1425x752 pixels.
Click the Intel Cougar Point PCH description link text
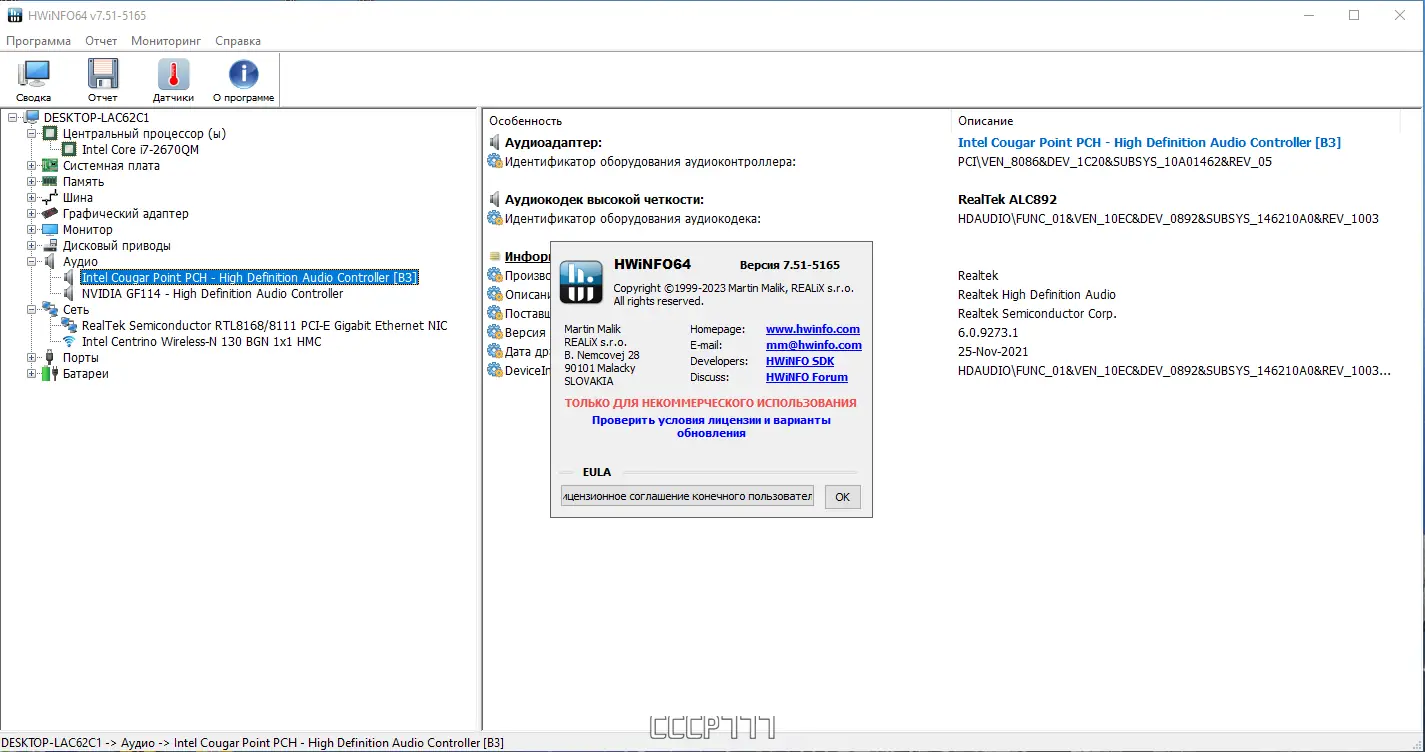tap(1149, 143)
